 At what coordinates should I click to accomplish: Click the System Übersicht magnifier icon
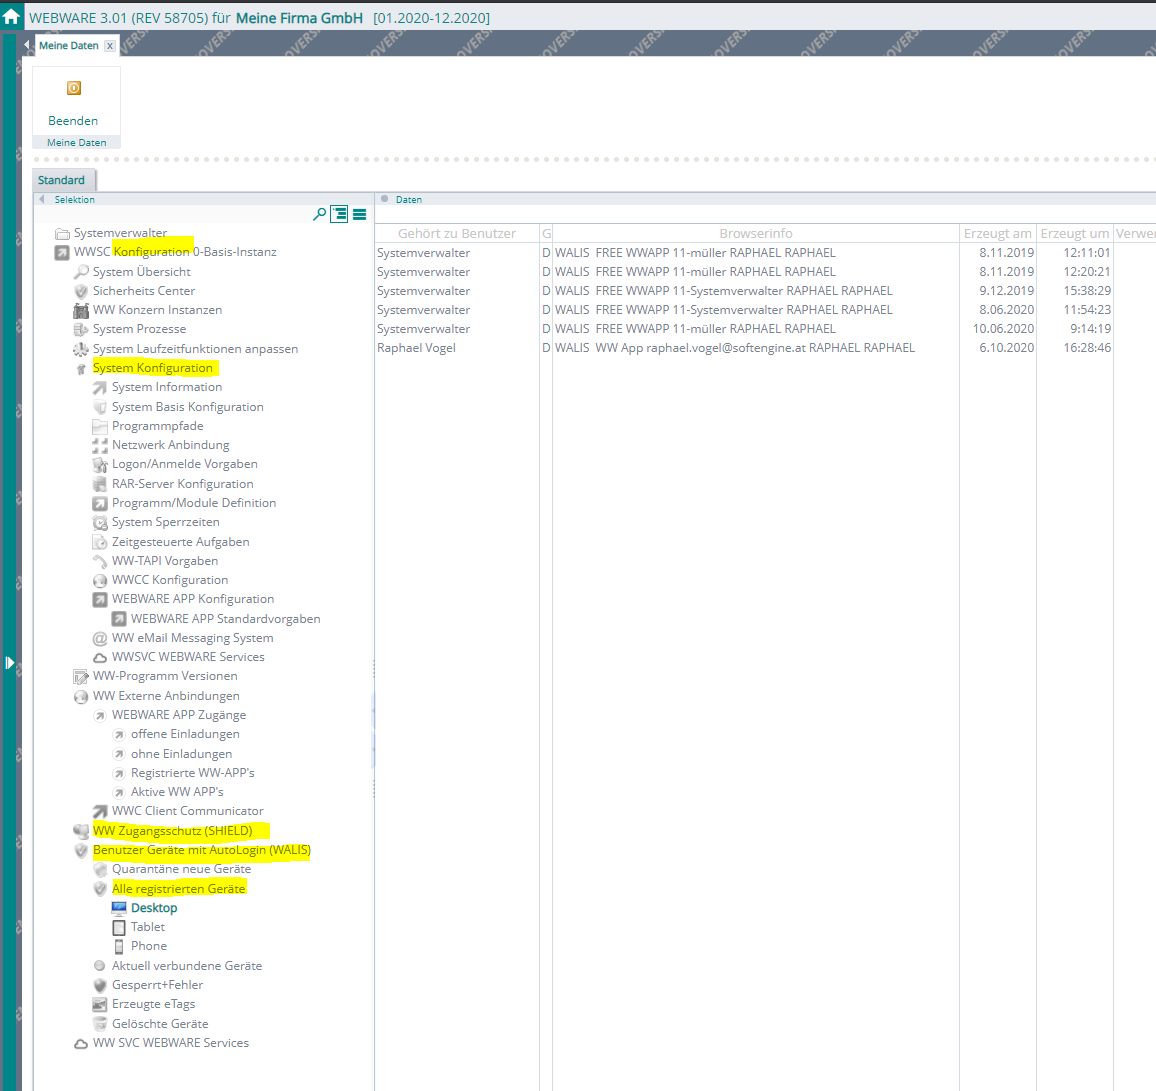81,272
